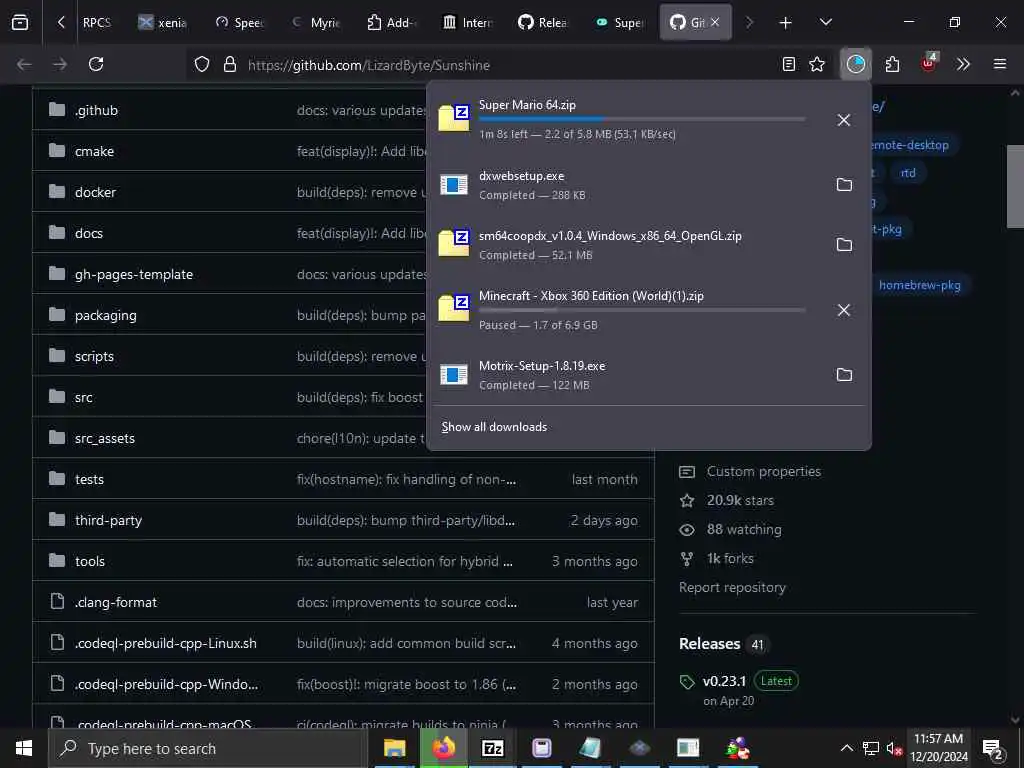Open the v0.23.1 latest release
The width and height of the screenshot is (1024, 768).
click(724, 681)
